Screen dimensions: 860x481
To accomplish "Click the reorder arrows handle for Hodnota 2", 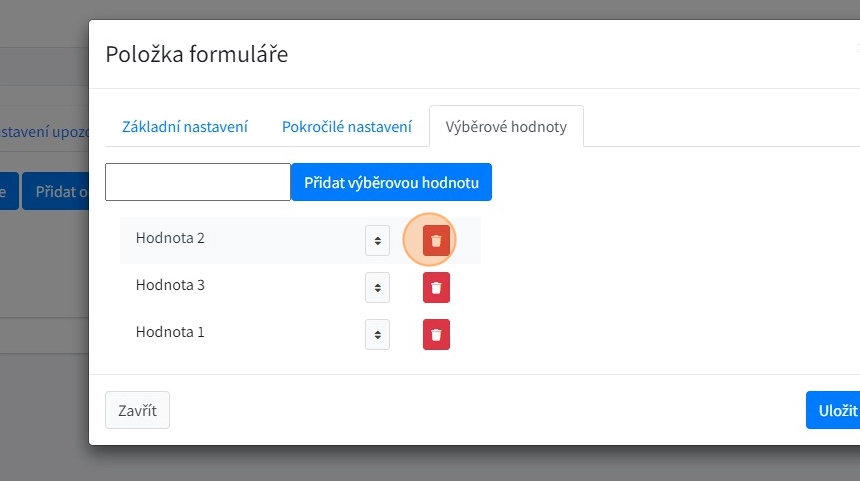I will pos(377,241).
